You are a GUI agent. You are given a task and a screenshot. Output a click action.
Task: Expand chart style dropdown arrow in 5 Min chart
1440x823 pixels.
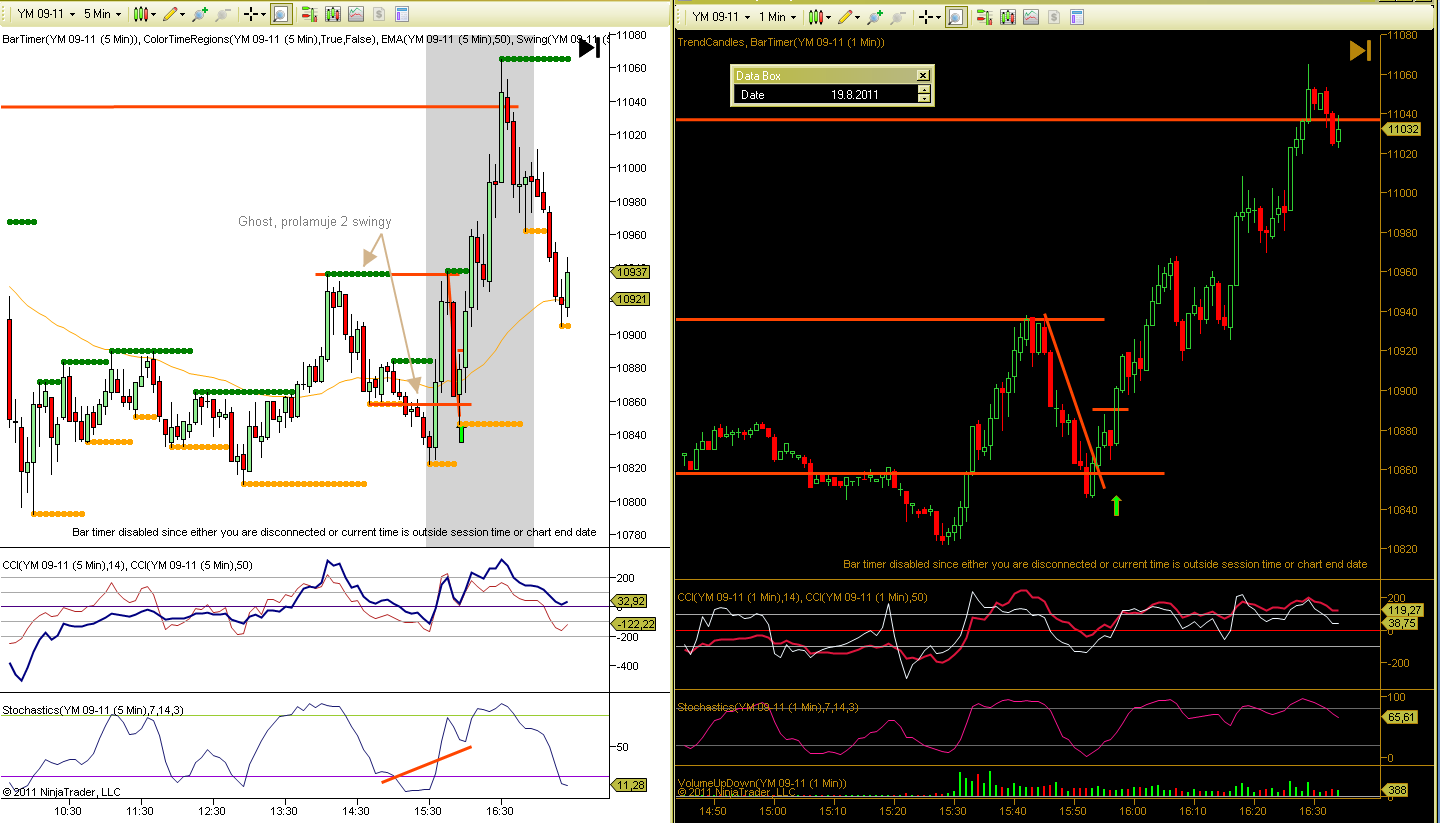(x=154, y=15)
